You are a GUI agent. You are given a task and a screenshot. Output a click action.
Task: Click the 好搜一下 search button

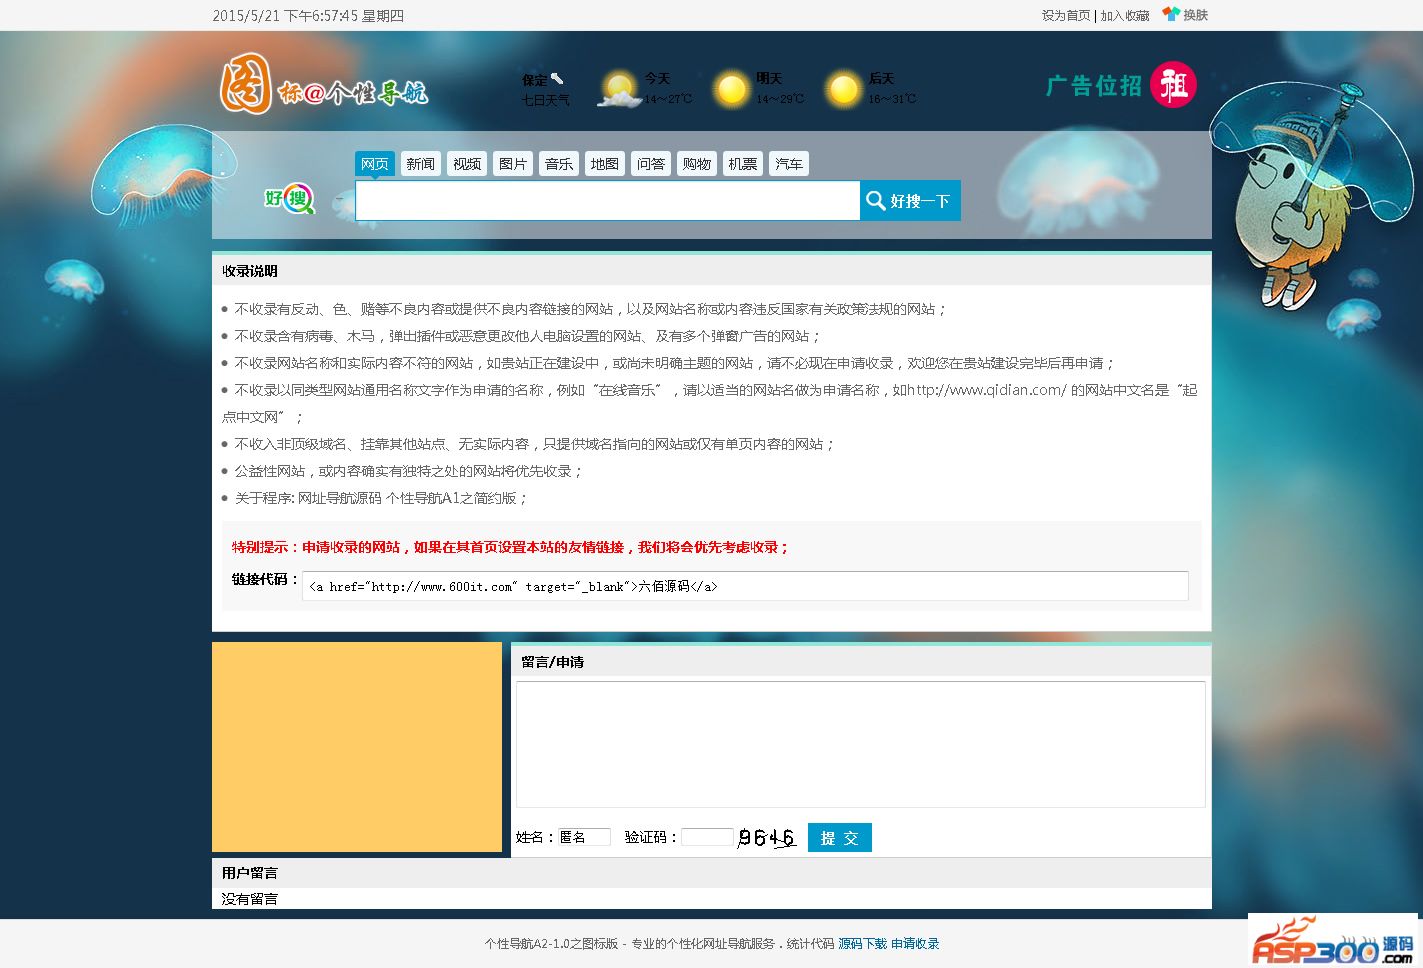(910, 200)
